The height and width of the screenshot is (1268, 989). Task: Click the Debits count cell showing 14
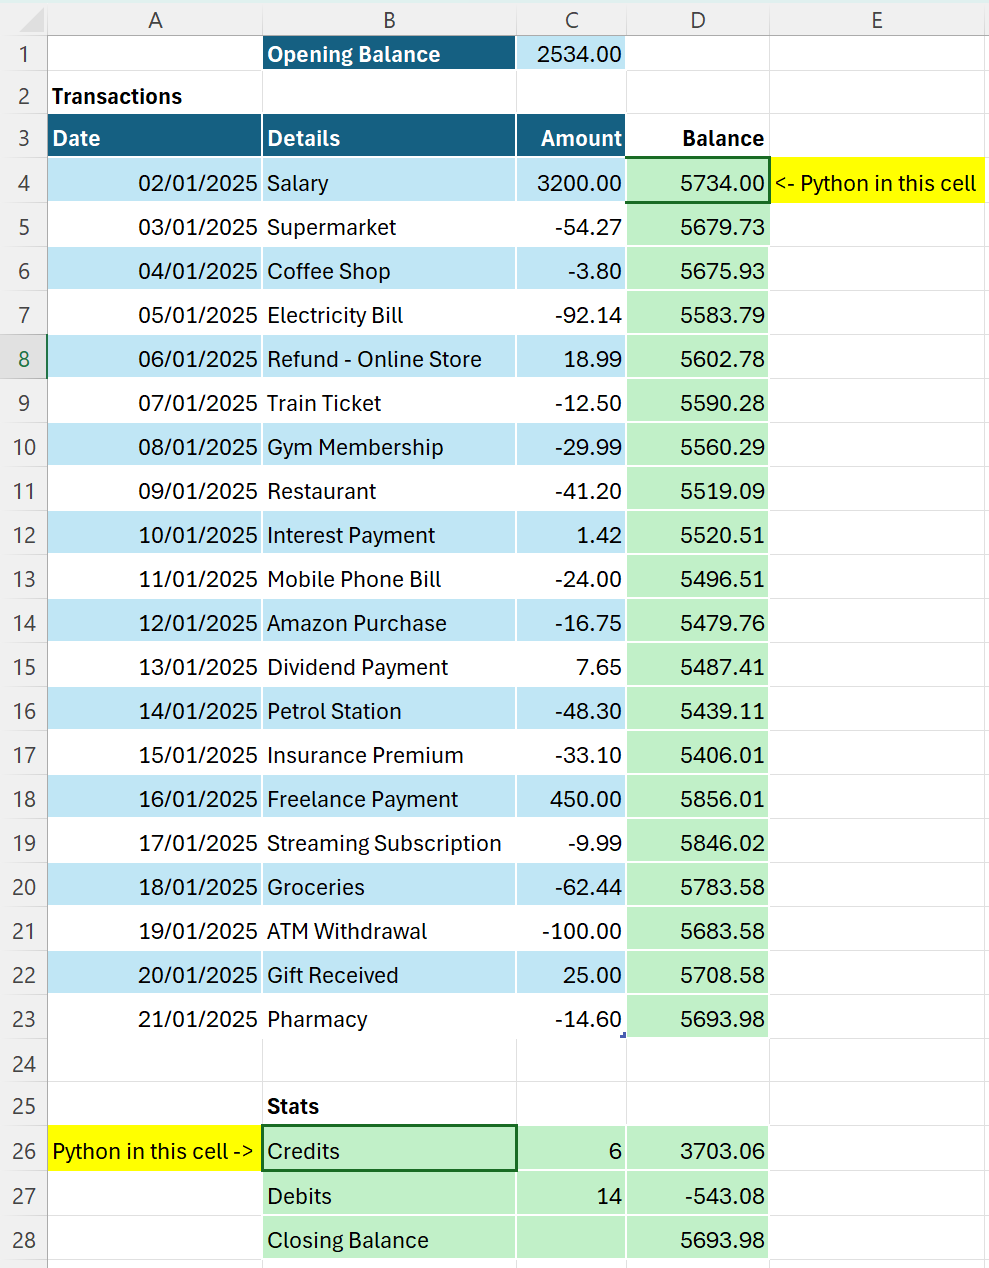coord(571,1196)
